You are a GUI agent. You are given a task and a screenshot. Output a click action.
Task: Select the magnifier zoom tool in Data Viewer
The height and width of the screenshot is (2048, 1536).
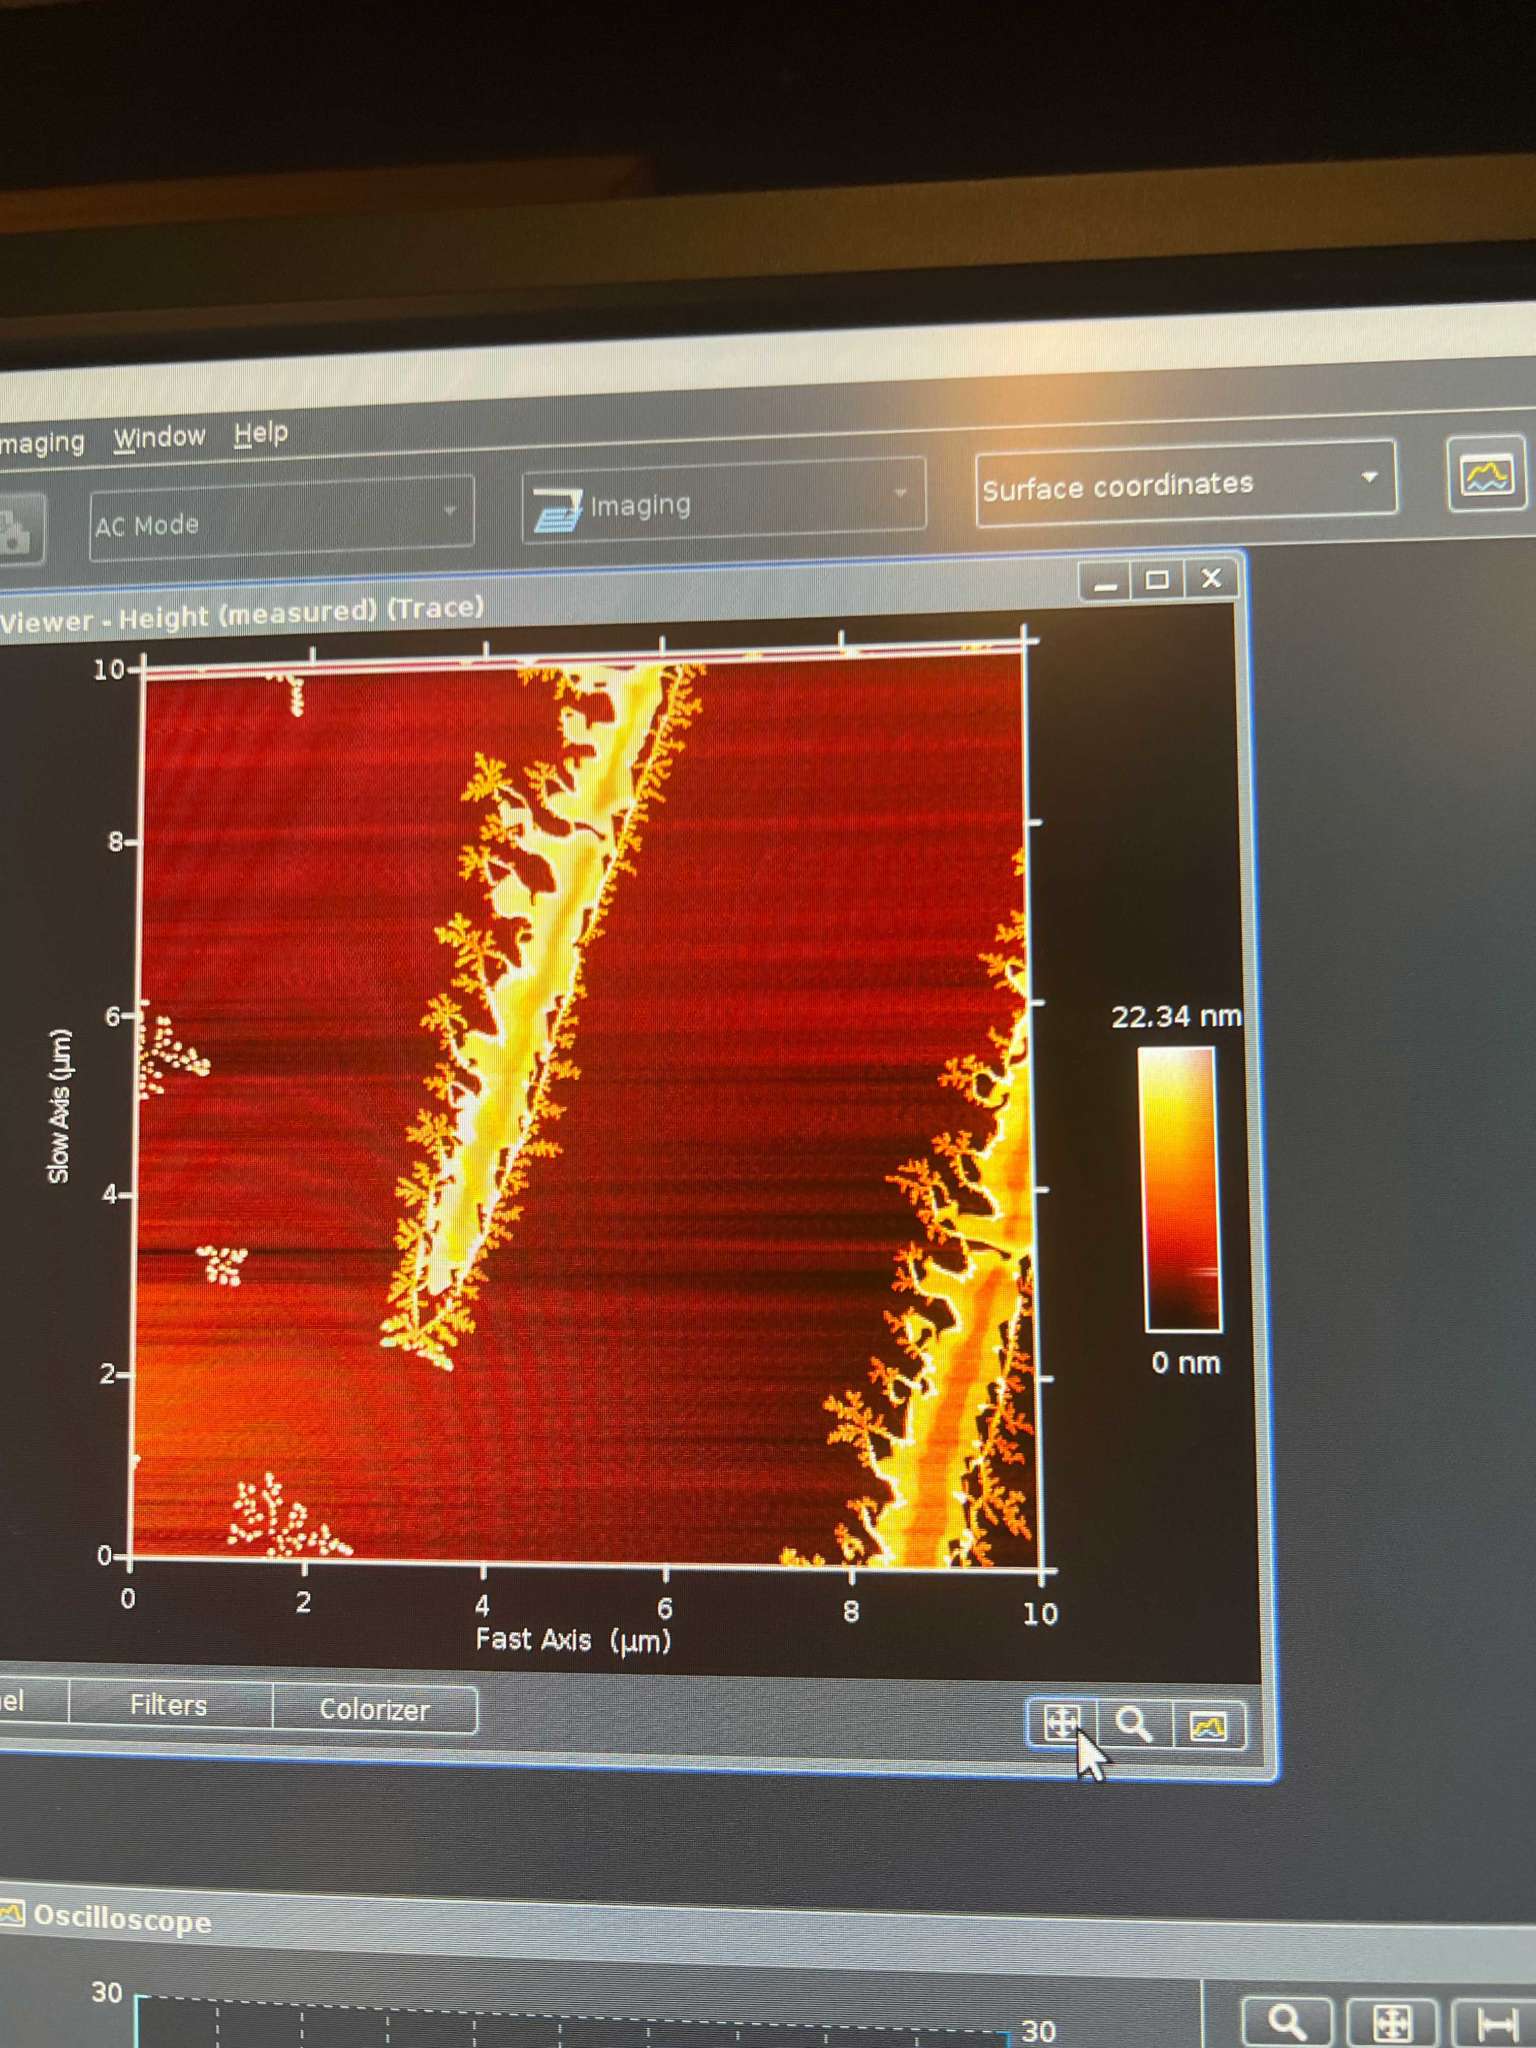[1133, 1724]
